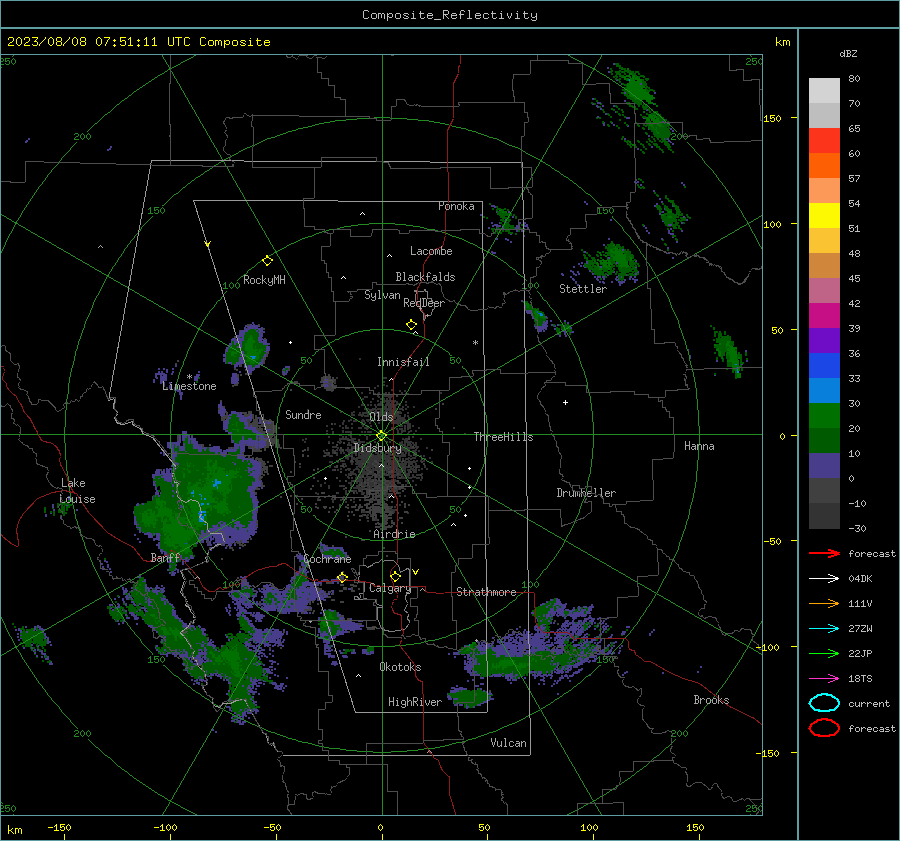This screenshot has width=900, height=841.
Task: Click the small green echo beside HighRiver
Action: point(470,696)
